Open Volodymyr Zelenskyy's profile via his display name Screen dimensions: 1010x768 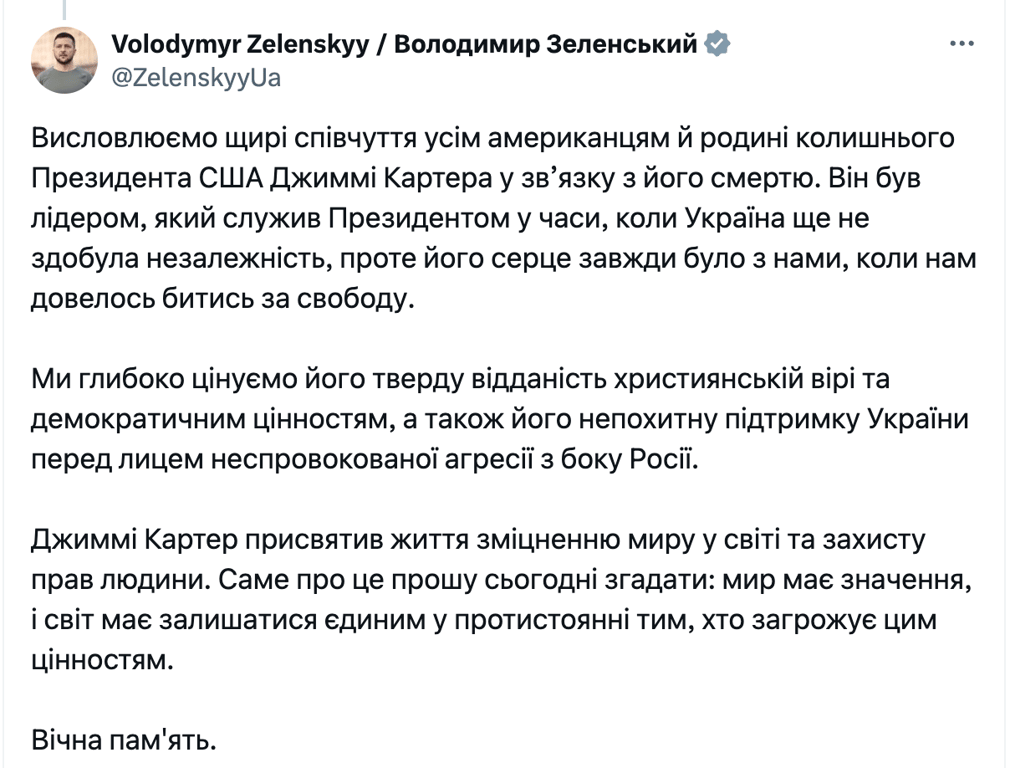pos(400,44)
